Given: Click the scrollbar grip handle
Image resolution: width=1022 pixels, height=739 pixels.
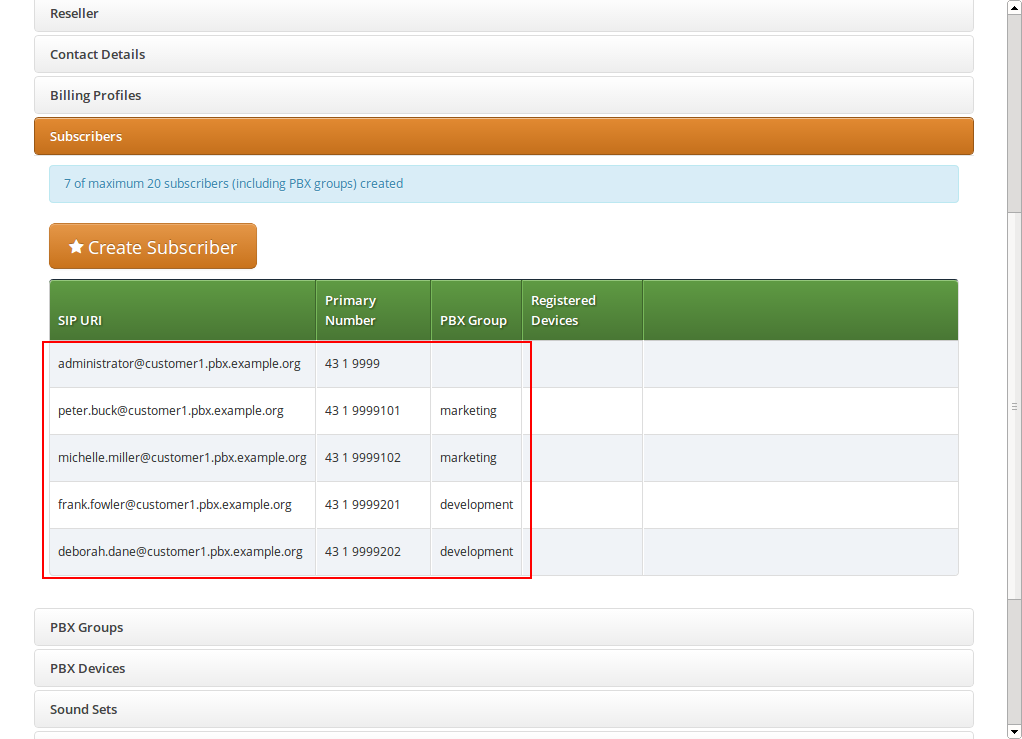Looking at the screenshot, I should (x=1014, y=407).
